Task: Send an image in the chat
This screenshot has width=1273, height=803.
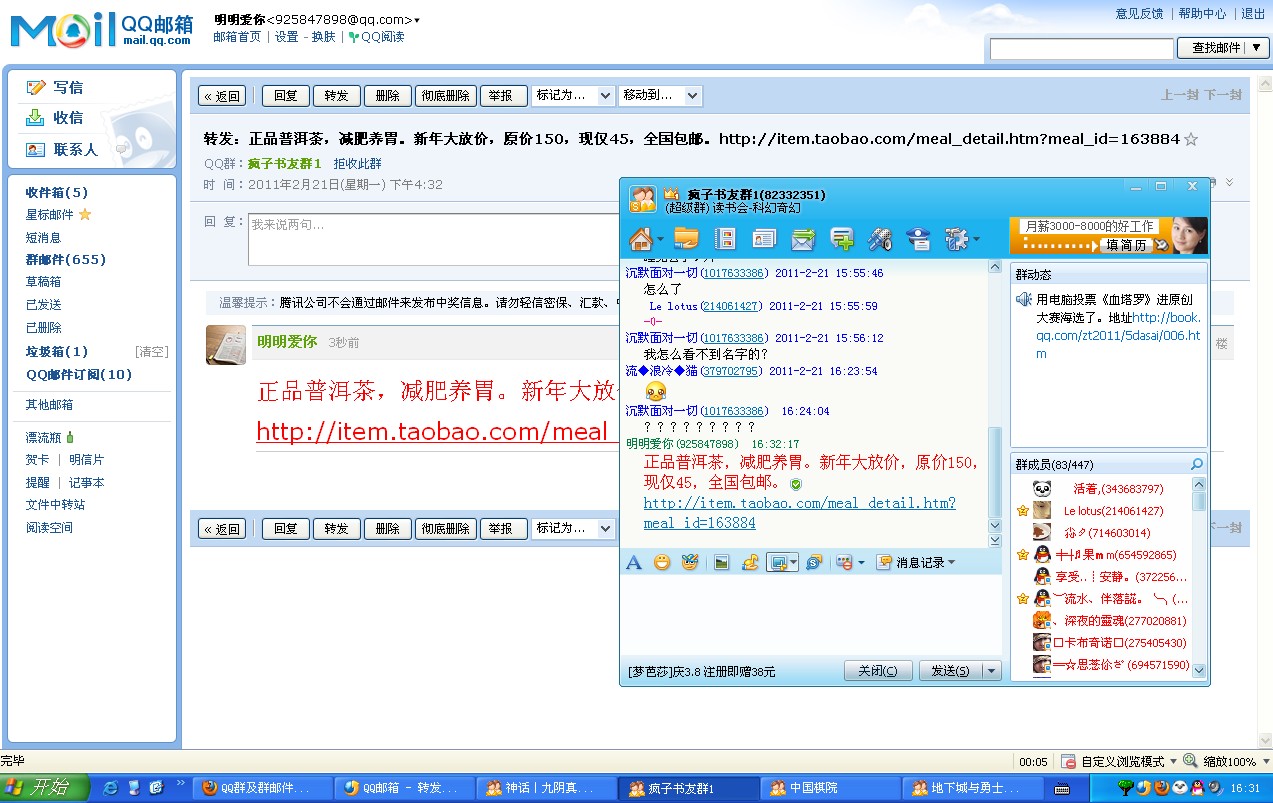Action: [x=721, y=562]
